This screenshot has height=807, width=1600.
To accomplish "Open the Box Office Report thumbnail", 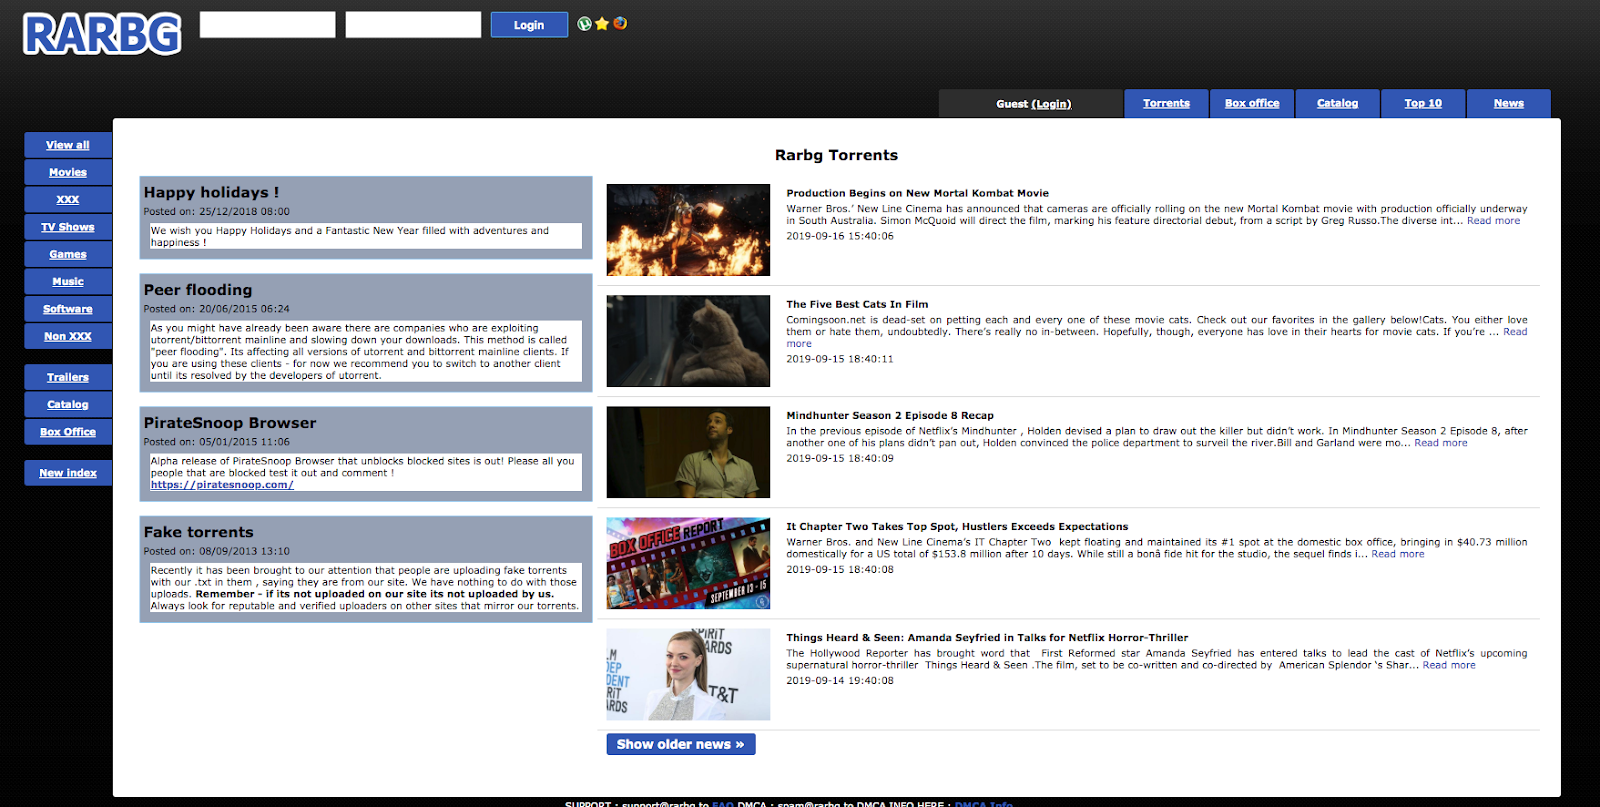I will coord(688,563).
